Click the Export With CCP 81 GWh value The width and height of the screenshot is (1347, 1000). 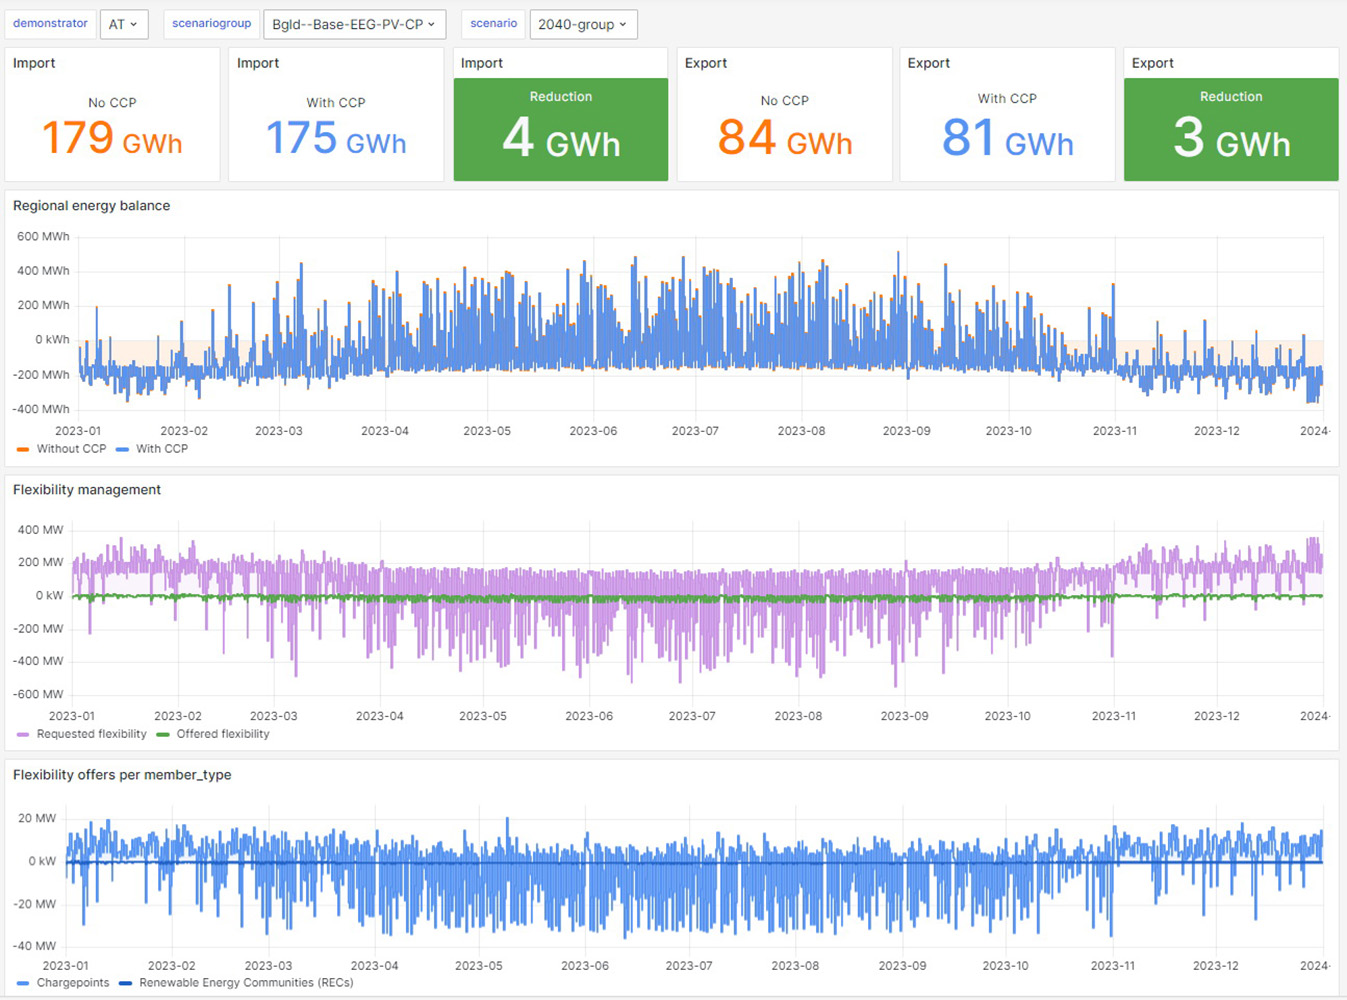click(1007, 138)
